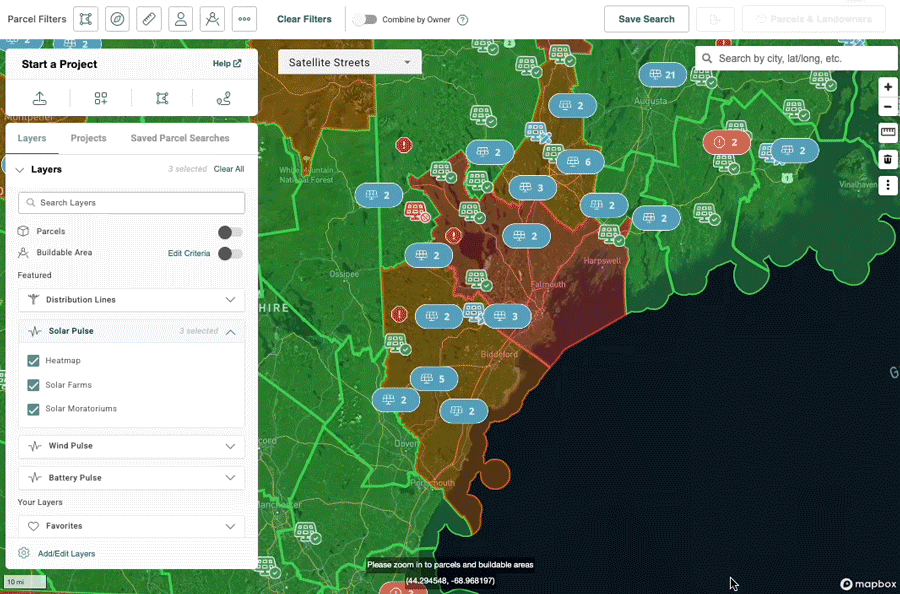
Task: Open the compass parcel filter icon
Action: [x=117, y=19]
